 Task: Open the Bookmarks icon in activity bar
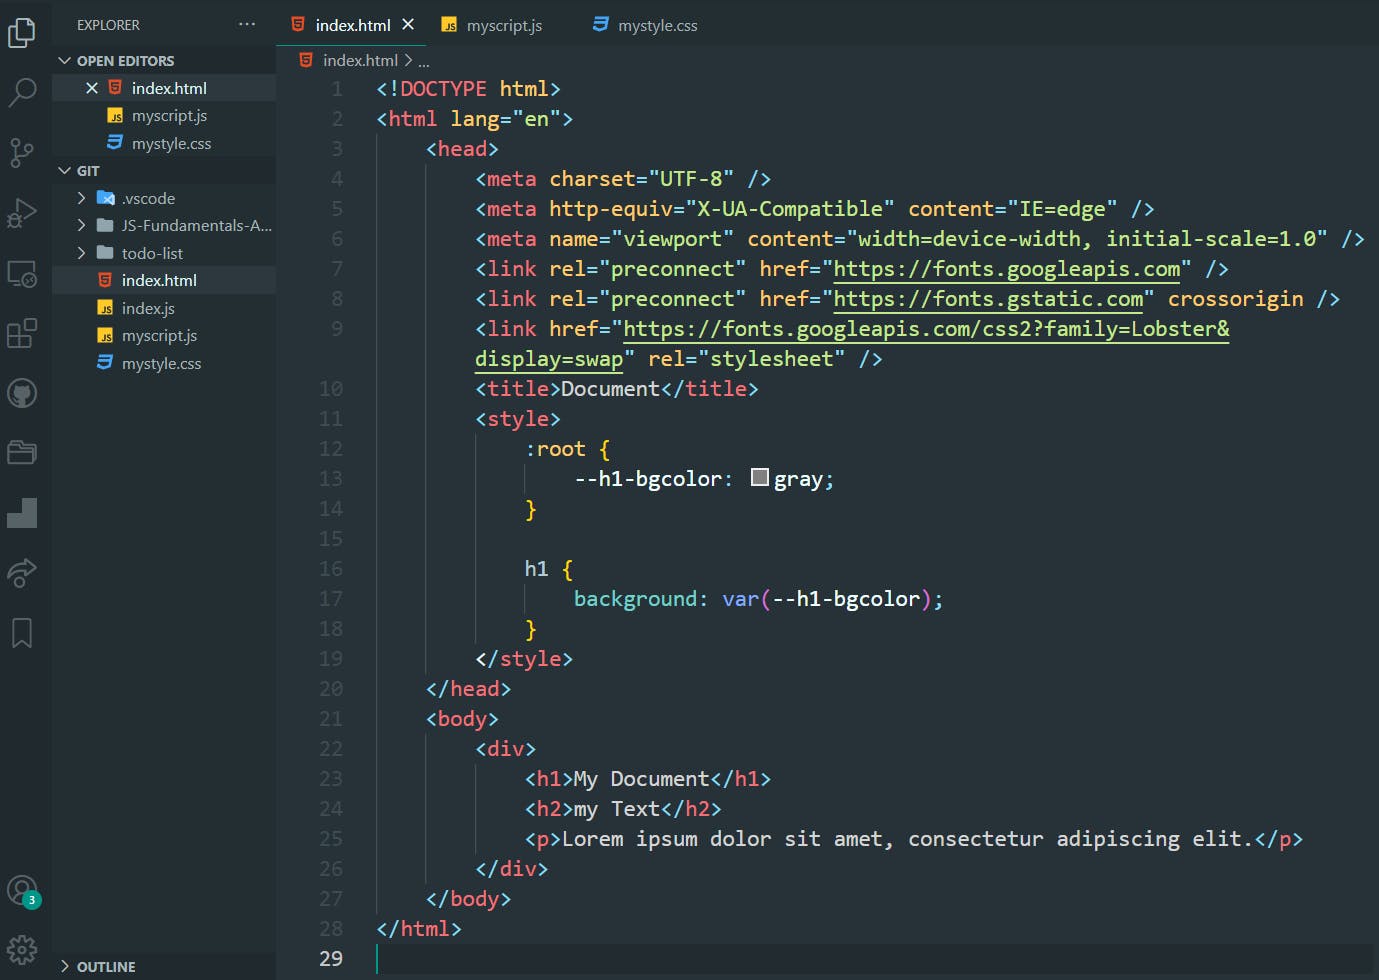21,632
